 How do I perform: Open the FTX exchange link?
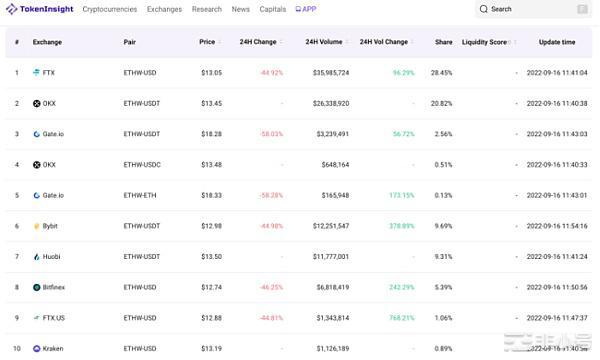pos(49,73)
